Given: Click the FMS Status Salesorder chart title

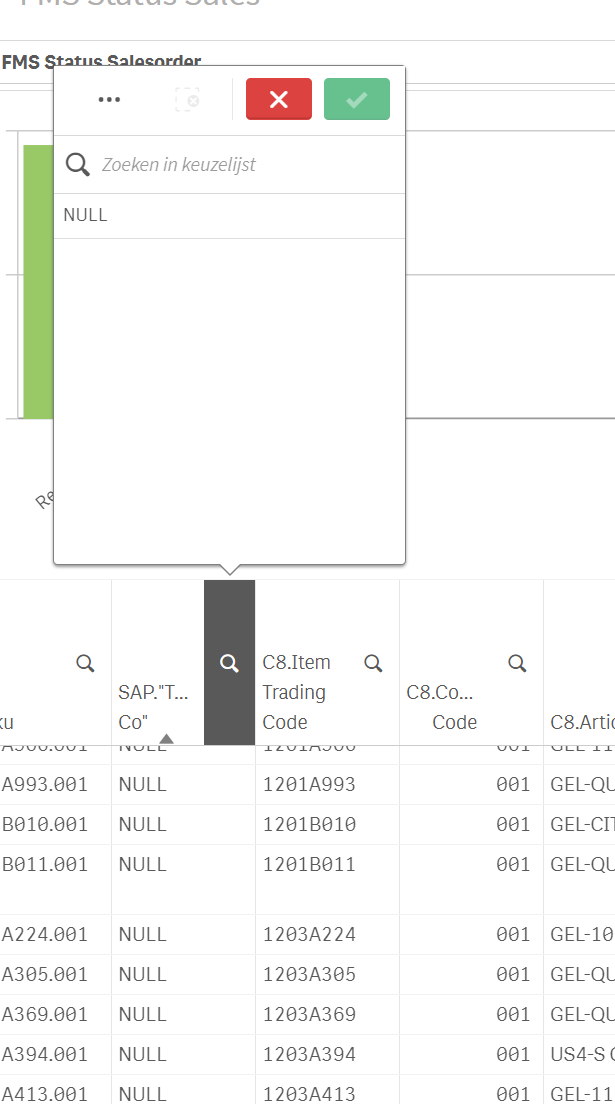Looking at the screenshot, I should 101,62.
